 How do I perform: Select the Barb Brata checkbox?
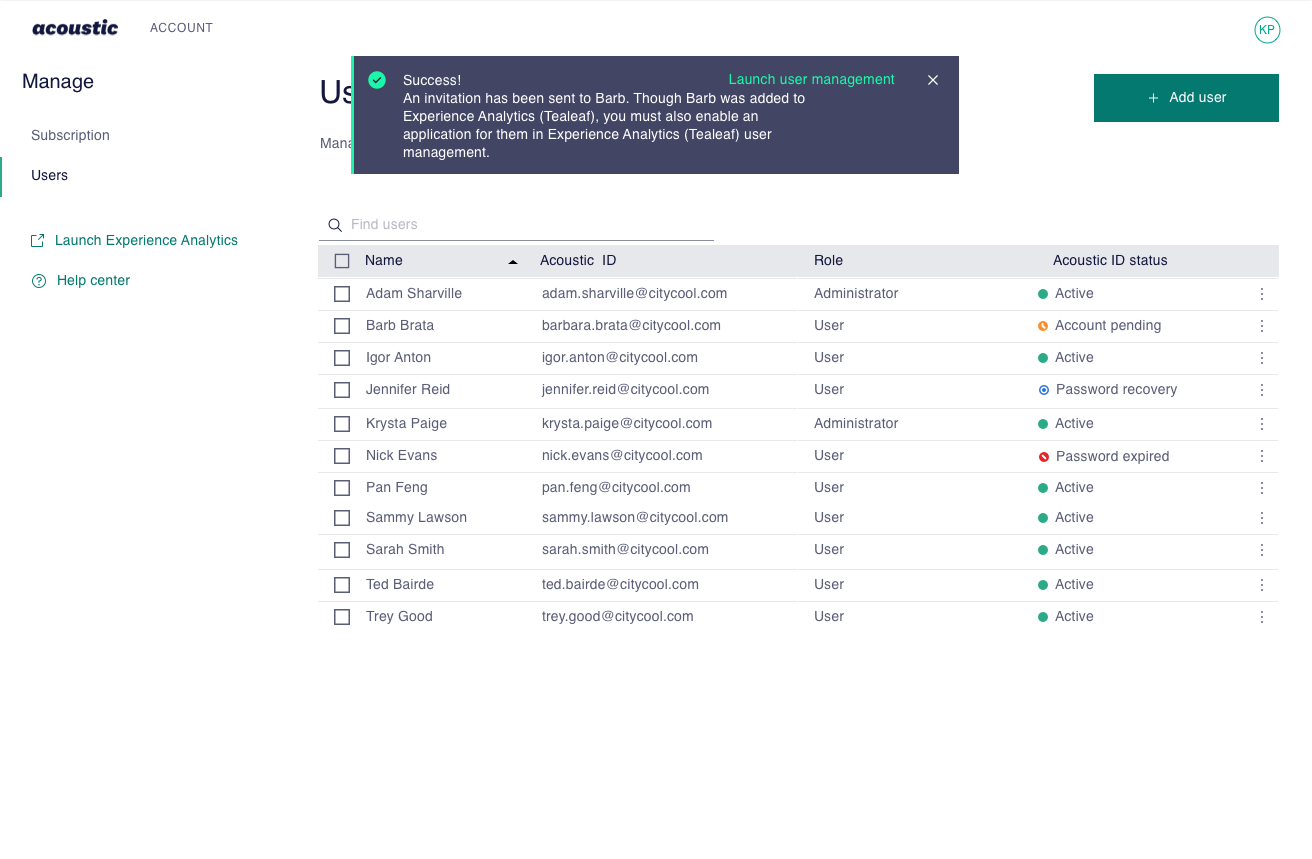click(x=342, y=326)
